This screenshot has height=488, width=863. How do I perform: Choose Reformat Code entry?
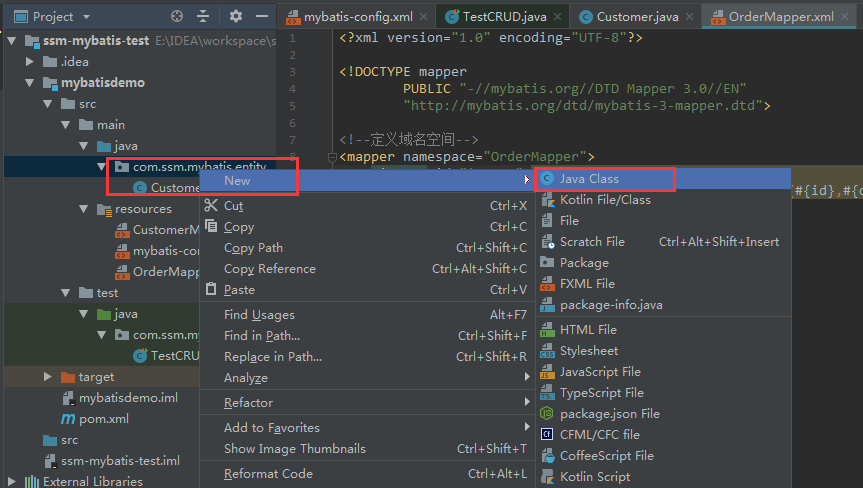tap(367, 474)
